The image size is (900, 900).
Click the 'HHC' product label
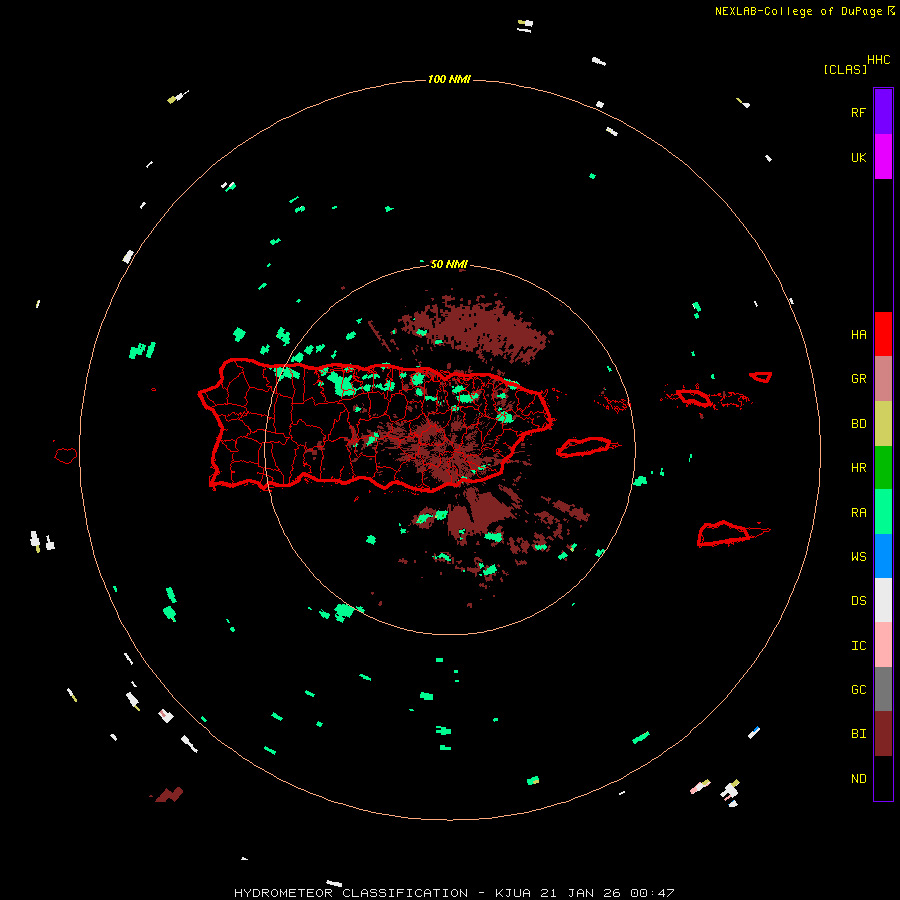tap(879, 60)
